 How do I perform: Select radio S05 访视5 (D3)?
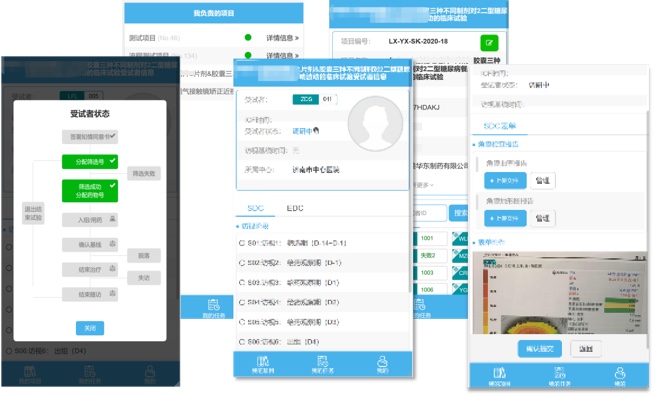click(241, 322)
